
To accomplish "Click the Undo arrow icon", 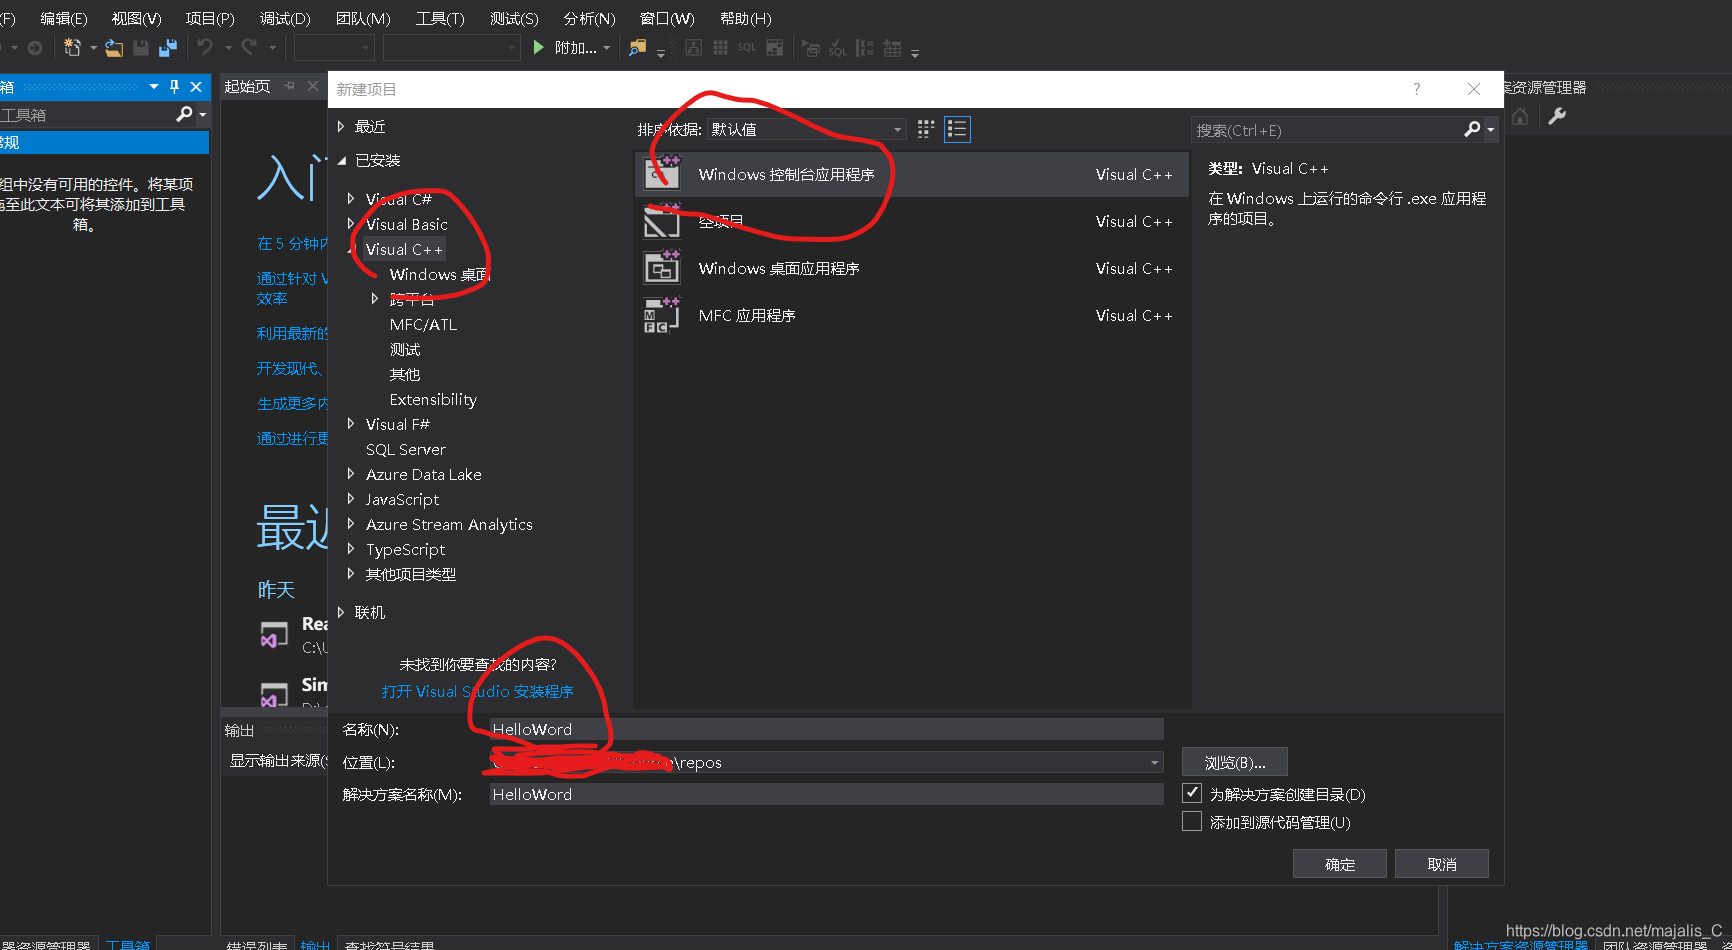I will coord(205,47).
